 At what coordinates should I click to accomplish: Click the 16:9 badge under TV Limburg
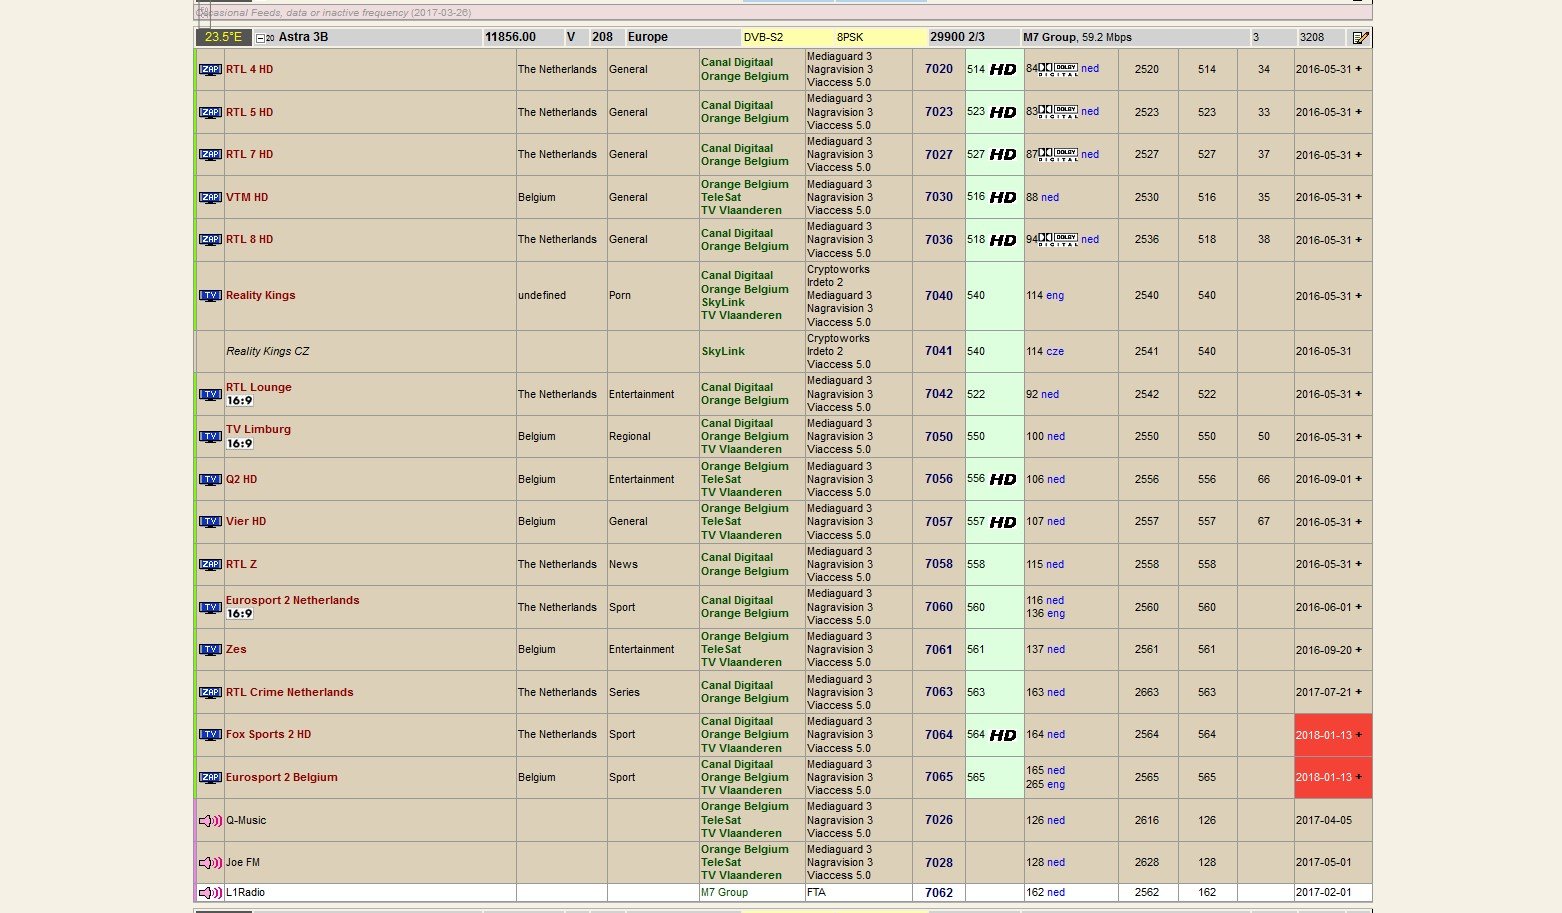coord(239,444)
